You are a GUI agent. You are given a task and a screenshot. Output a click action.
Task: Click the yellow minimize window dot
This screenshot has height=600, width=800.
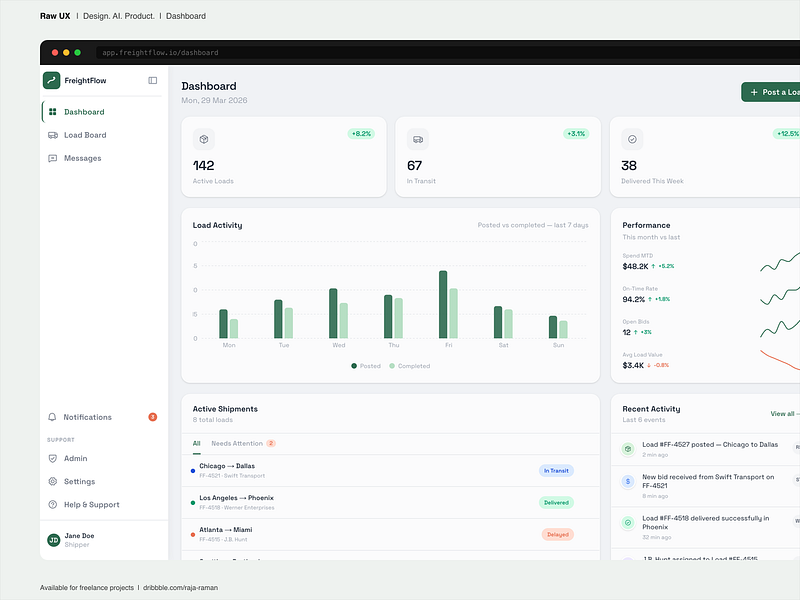(x=66, y=53)
